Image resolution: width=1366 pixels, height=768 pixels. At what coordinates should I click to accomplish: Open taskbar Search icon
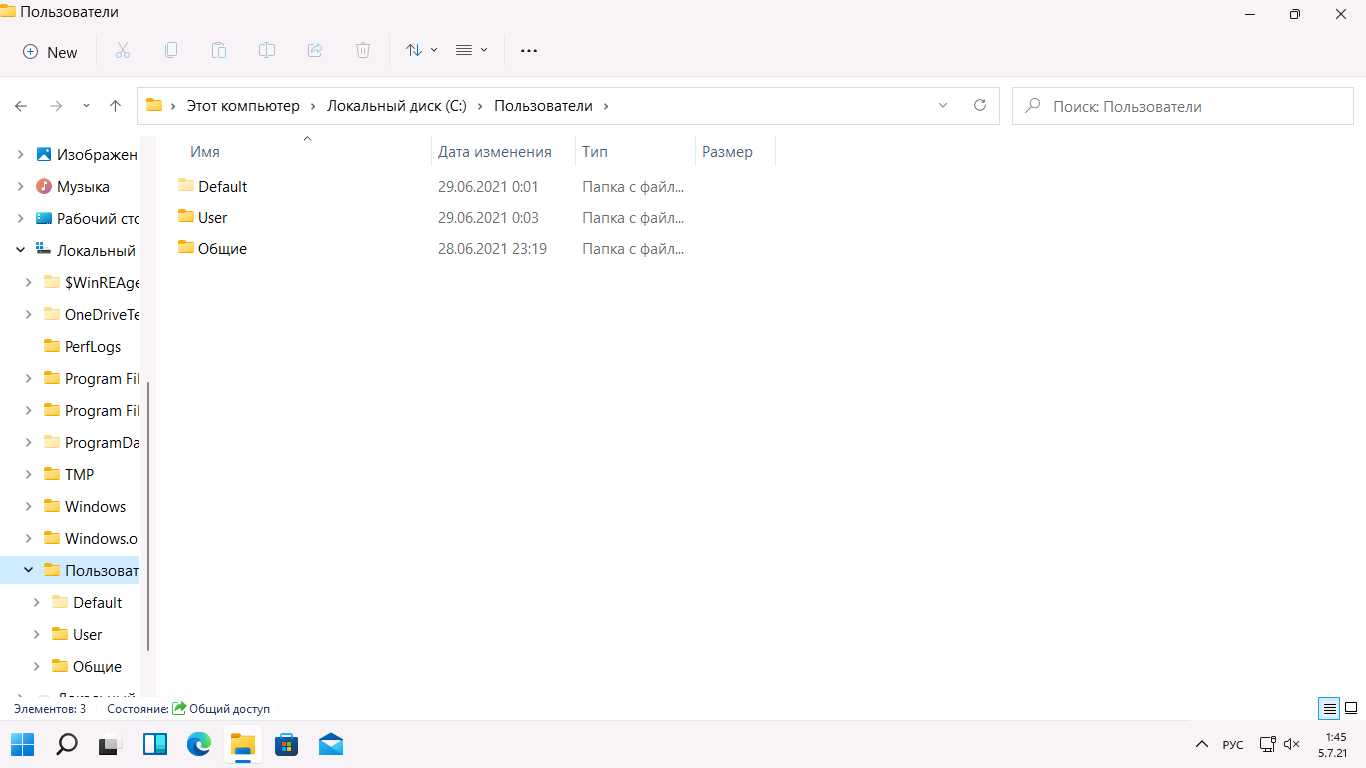click(x=67, y=744)
